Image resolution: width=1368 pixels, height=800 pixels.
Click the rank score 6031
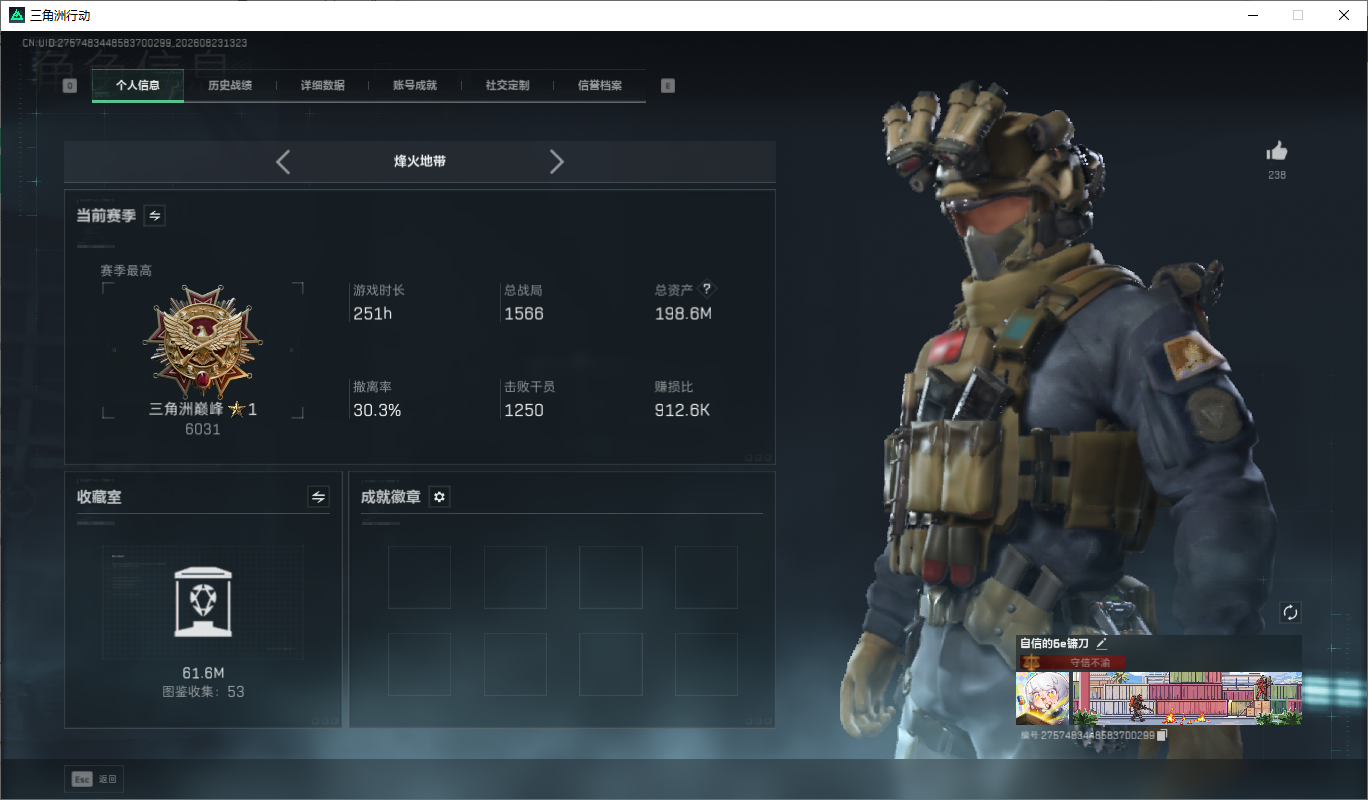[203, 429]
